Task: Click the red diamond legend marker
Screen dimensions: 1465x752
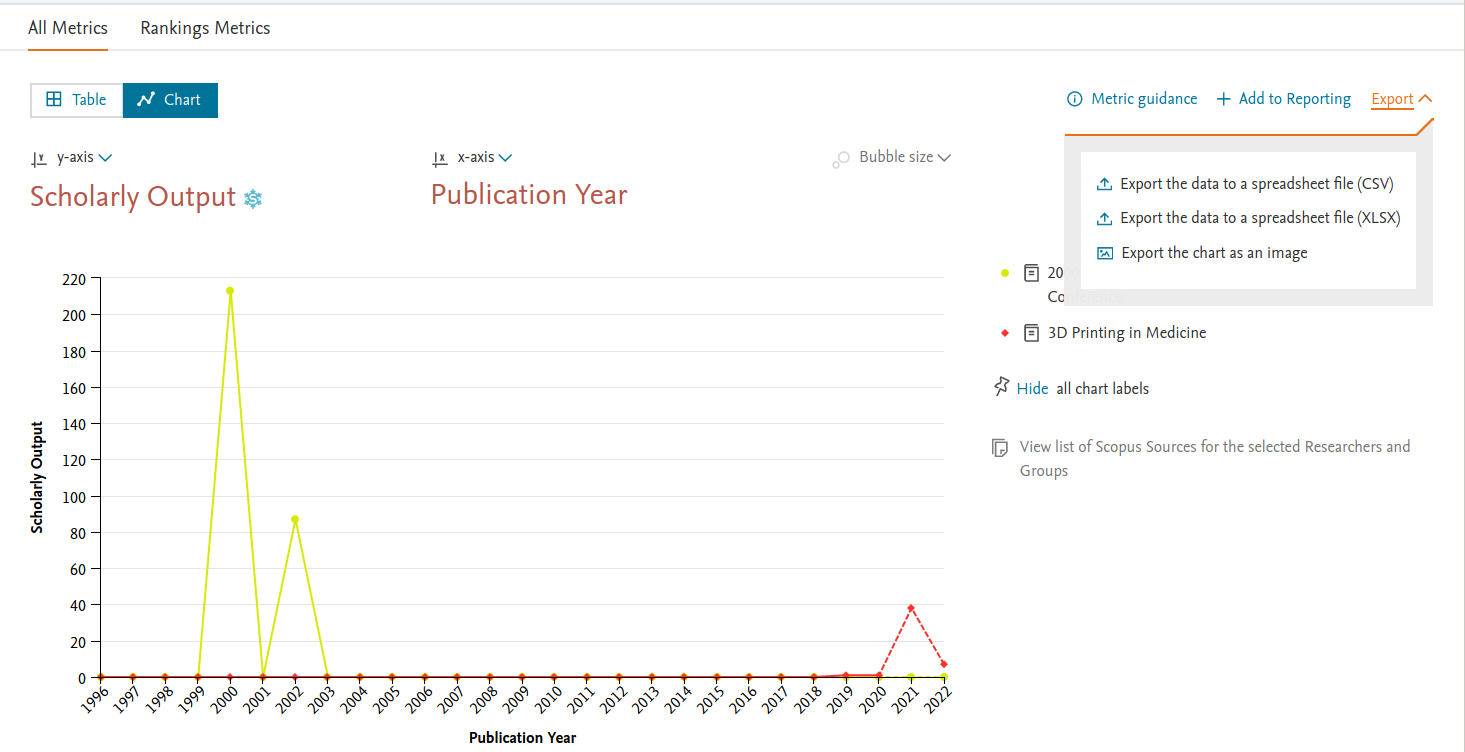Action: tap(1005, 333)
